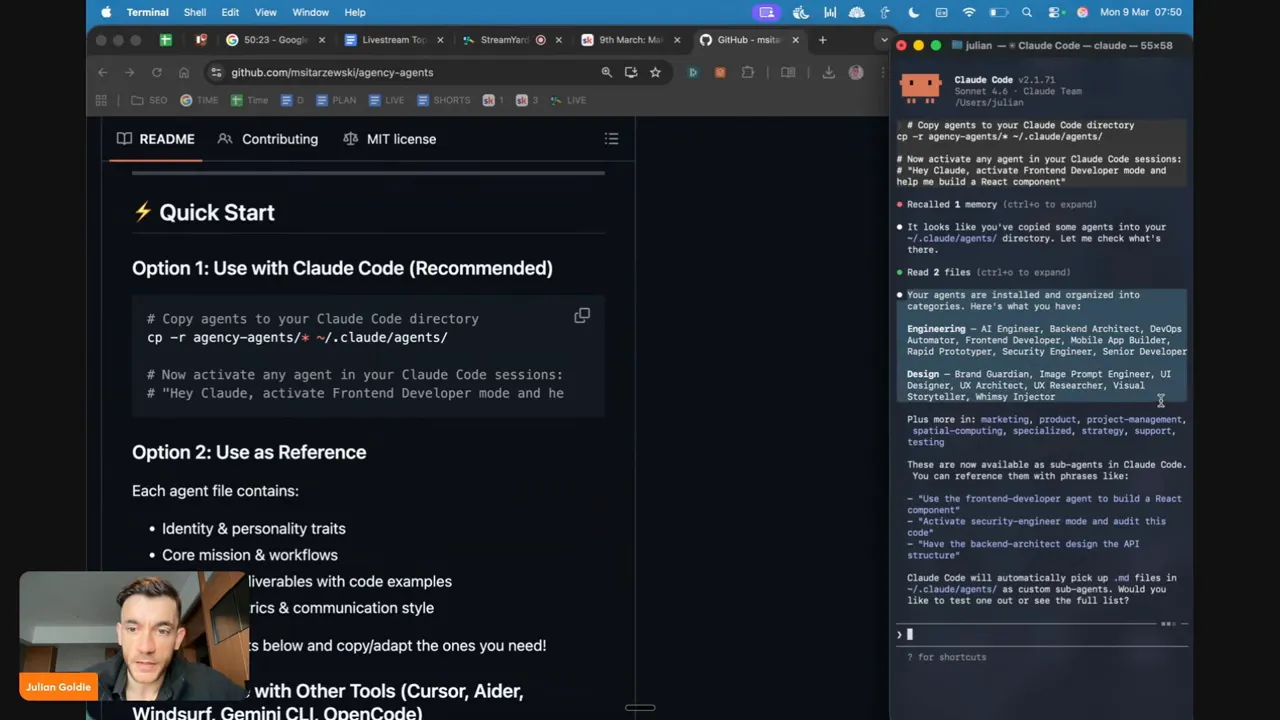
Task: Switch to the Livestream Topics browser tab
Action: click(x=394, y=40)
